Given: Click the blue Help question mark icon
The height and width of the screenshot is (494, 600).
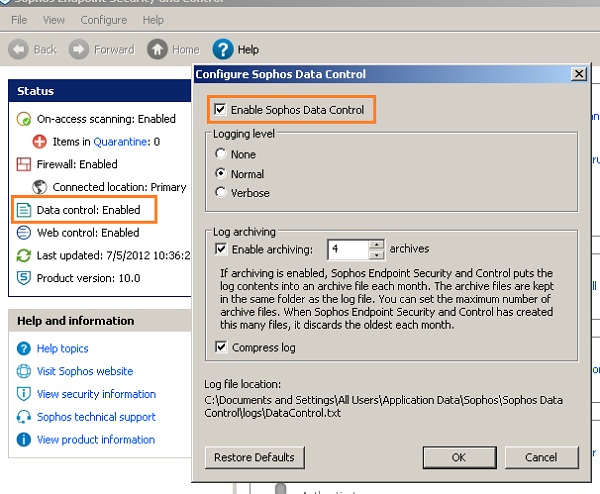Looking at the screenshot, I should click(223, 49).
